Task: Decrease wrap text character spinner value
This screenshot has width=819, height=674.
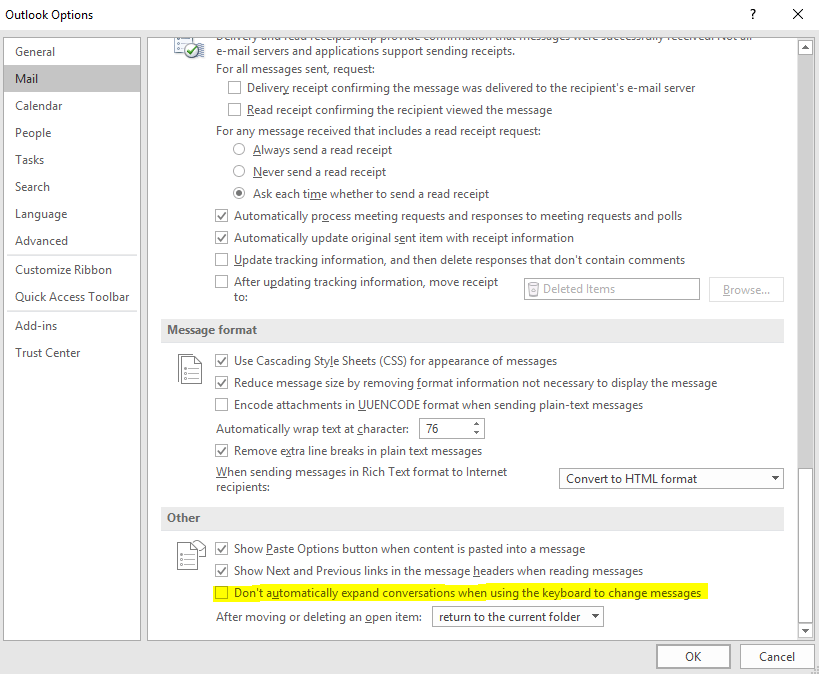Action: point(476,433)
